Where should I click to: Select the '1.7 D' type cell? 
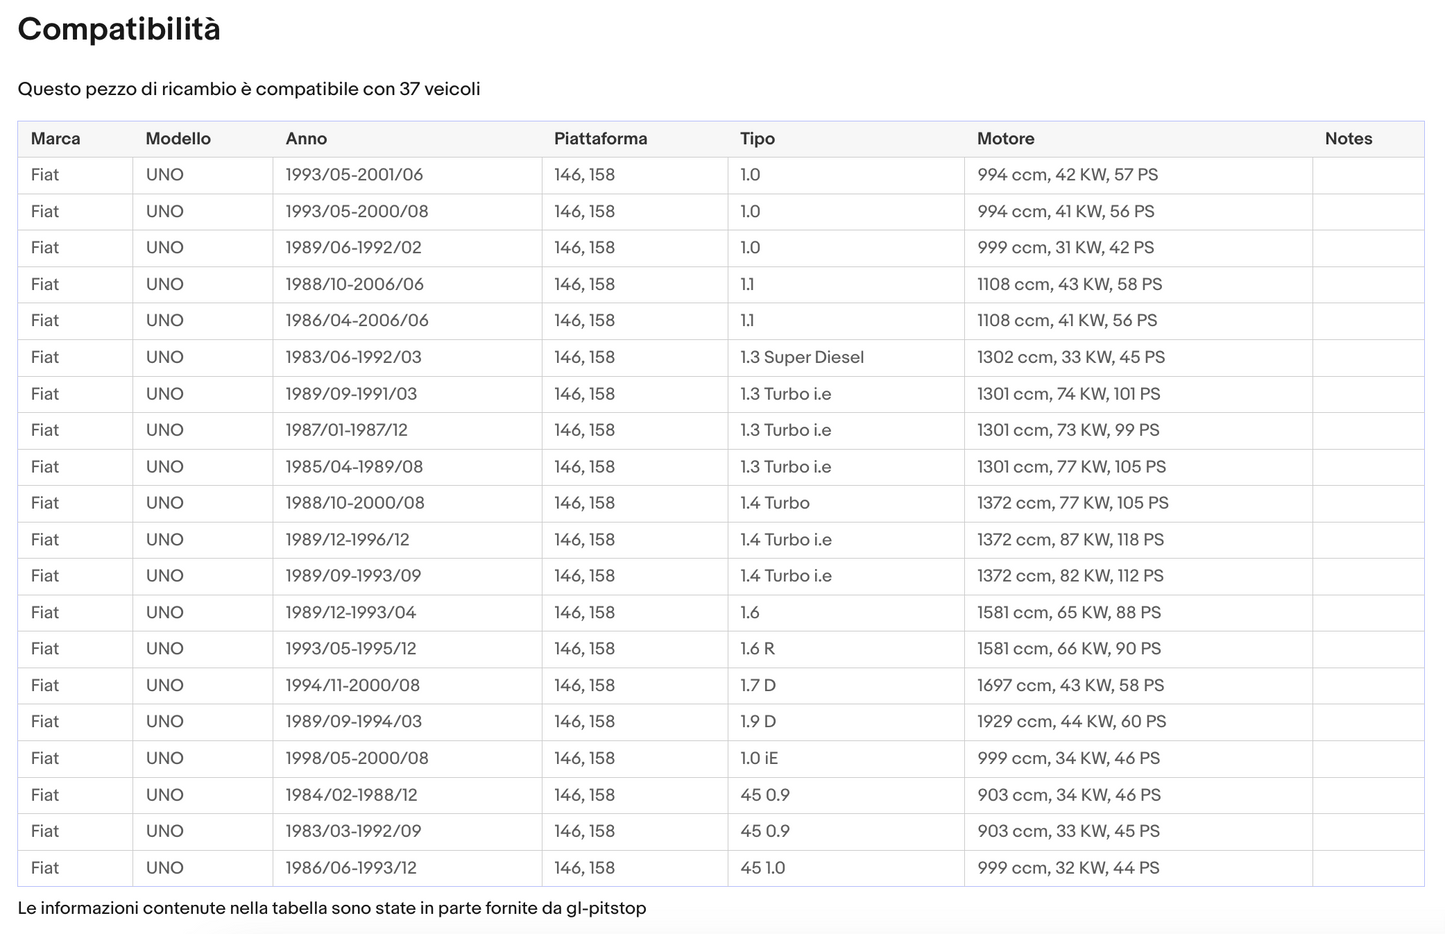(x=757, y=685)
